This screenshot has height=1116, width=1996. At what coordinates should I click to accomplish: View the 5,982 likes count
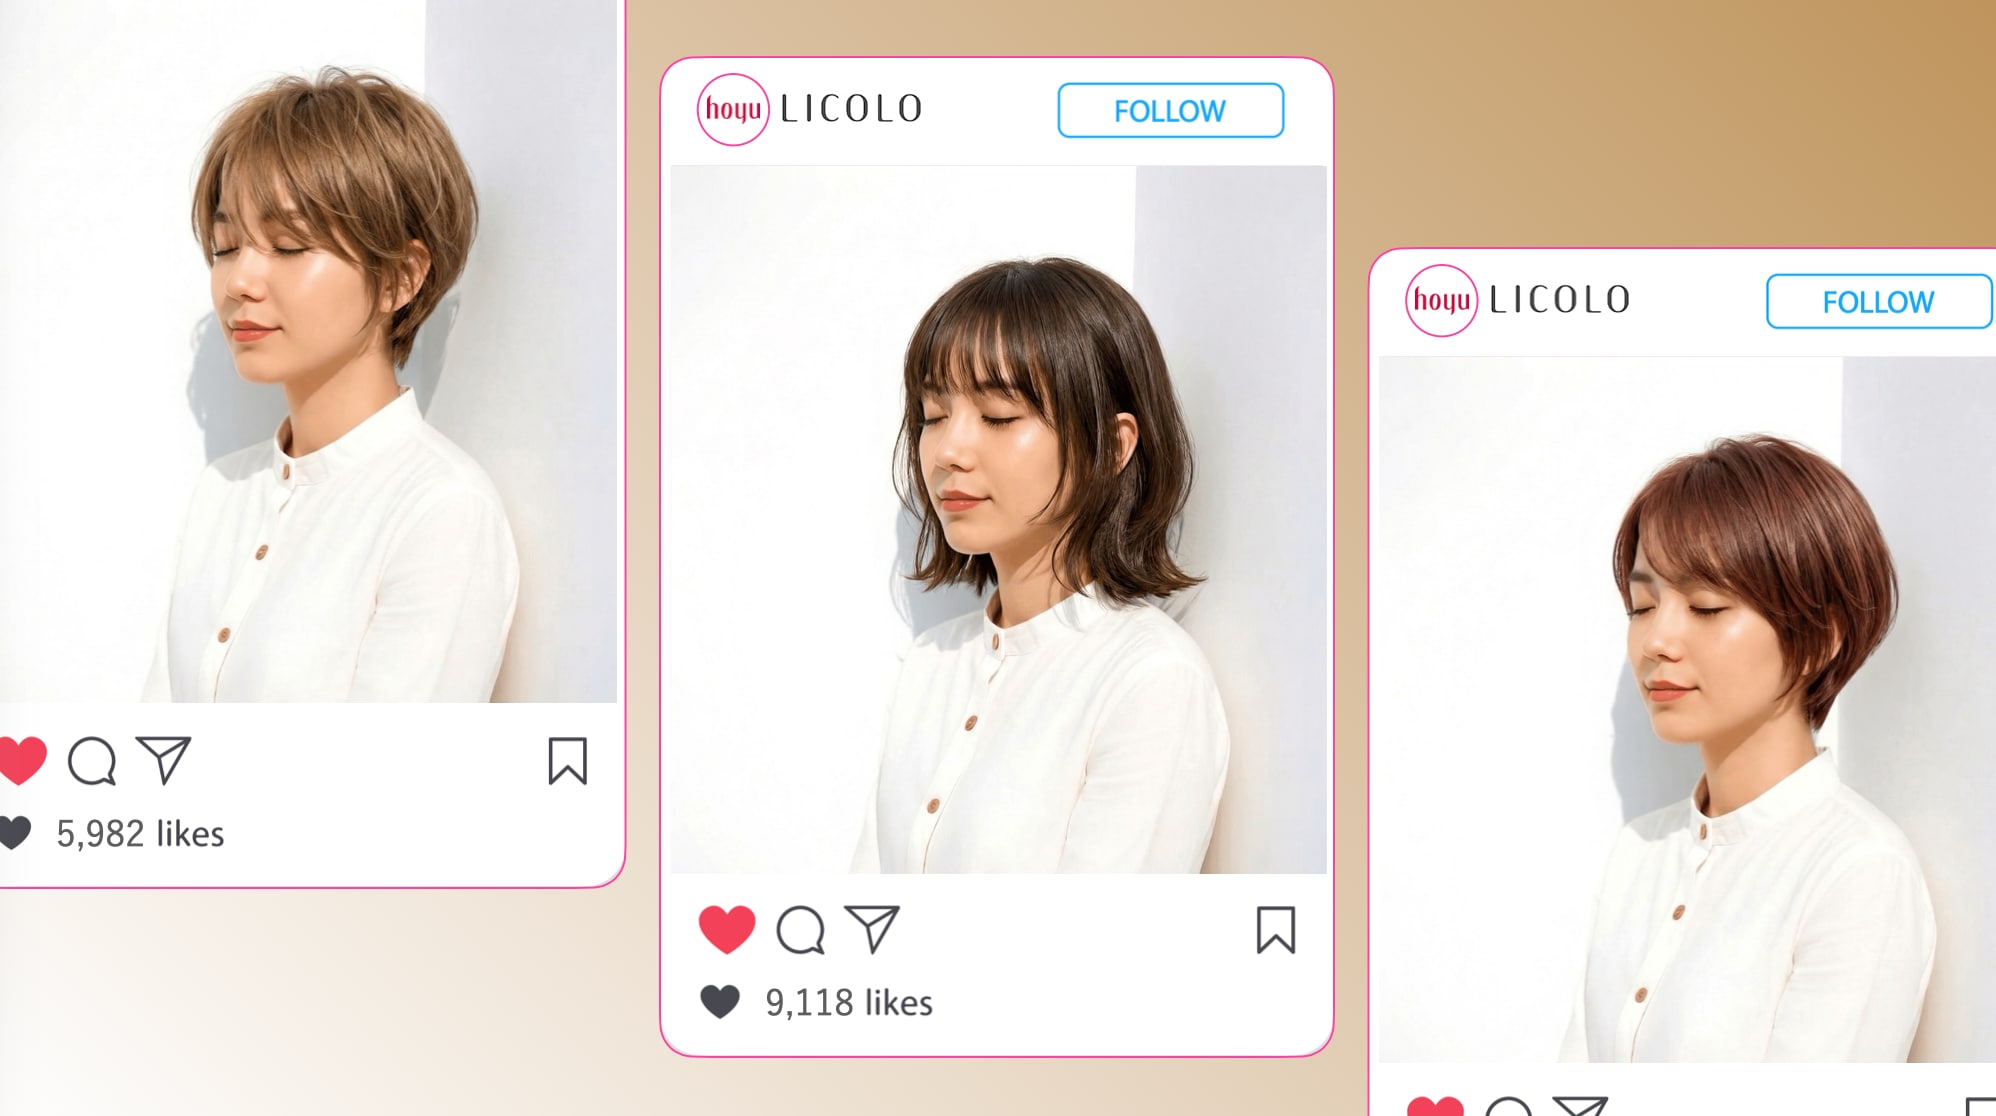[140, 833]
